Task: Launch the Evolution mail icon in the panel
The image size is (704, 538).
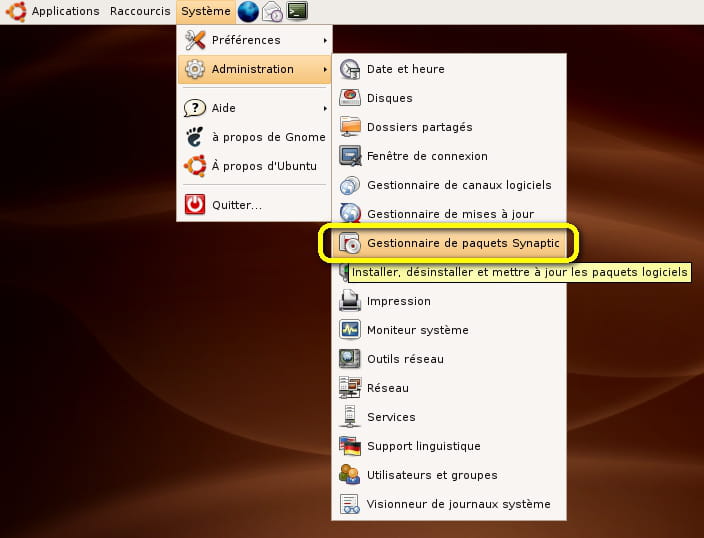Action: click(x=273, y=12)
